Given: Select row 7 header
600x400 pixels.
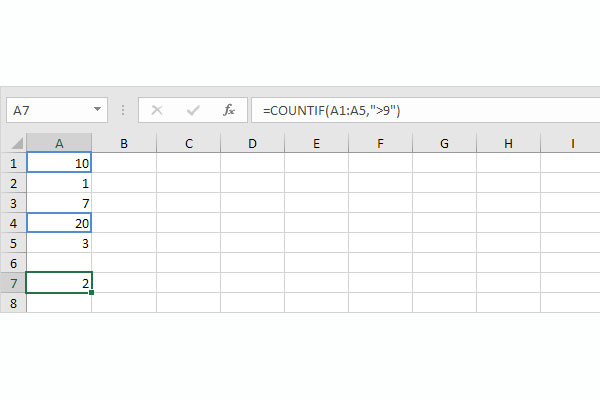Looking at the screenshot, I should (x=13, y=283).
